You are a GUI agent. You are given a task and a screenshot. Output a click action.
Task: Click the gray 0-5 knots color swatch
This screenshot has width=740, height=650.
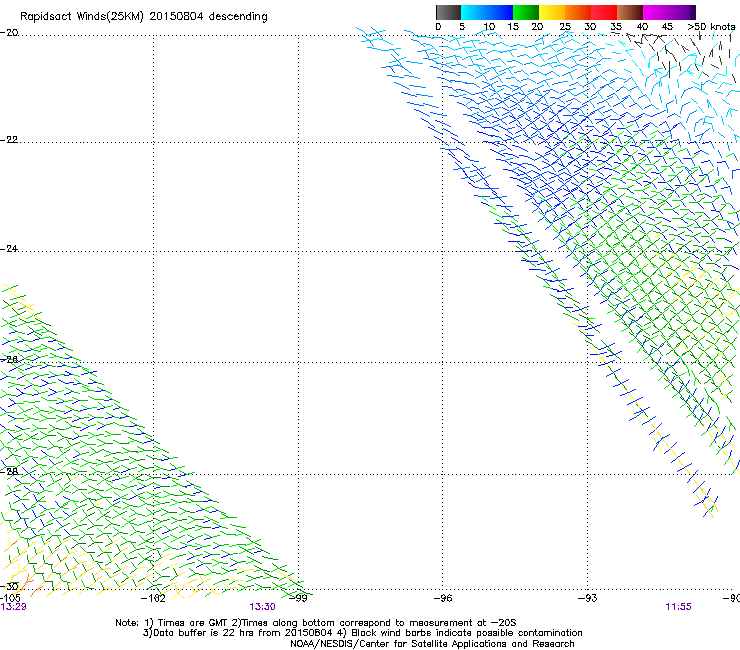pos(448,12)
